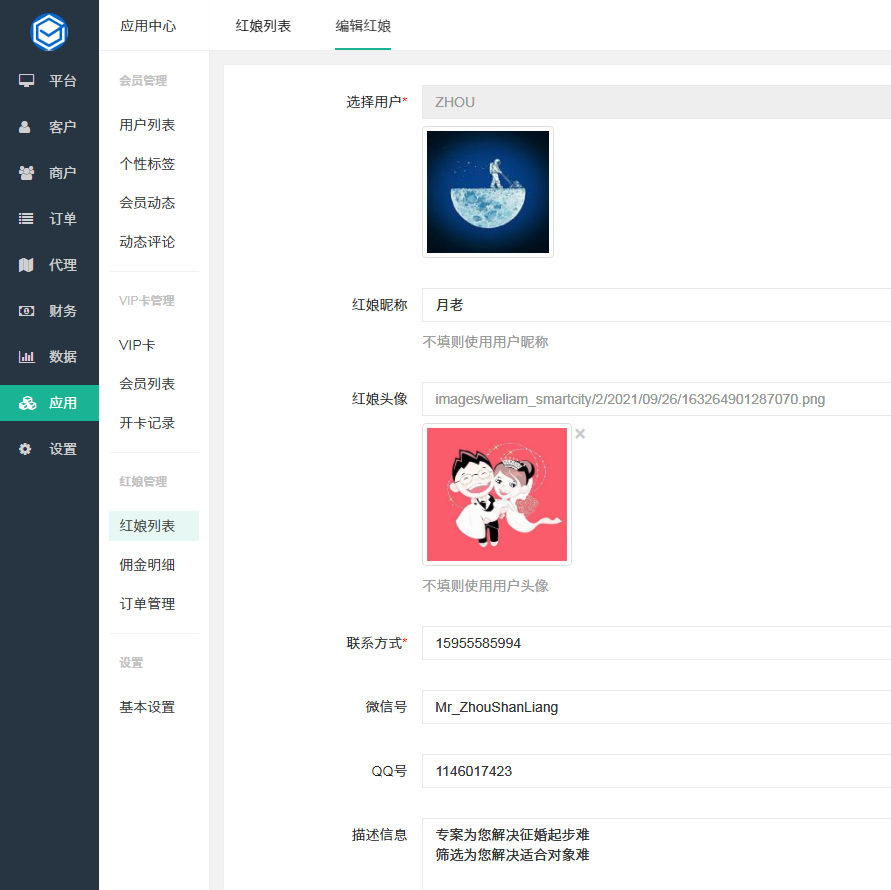Image resolution: width=891 pixels, height=890 pixels.
Task: Open 用户列表 in the submenu
Action: [x=147, y=125]
